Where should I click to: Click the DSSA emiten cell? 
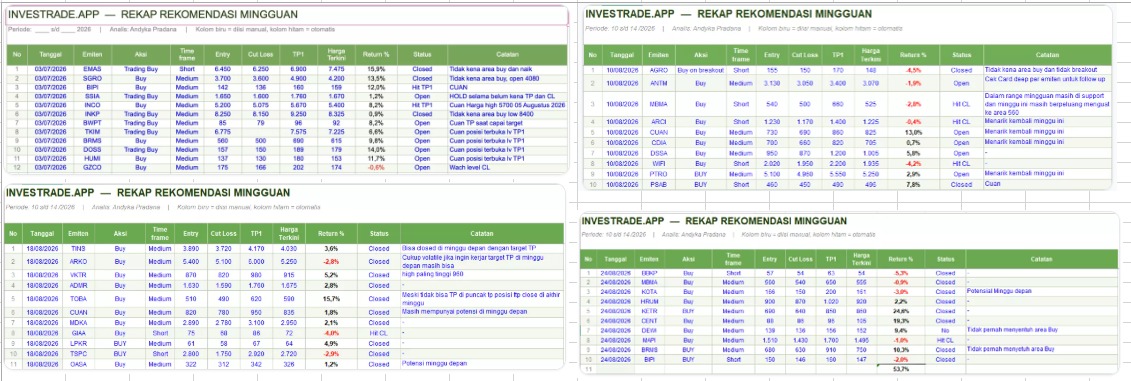click(x=658, y=153)
